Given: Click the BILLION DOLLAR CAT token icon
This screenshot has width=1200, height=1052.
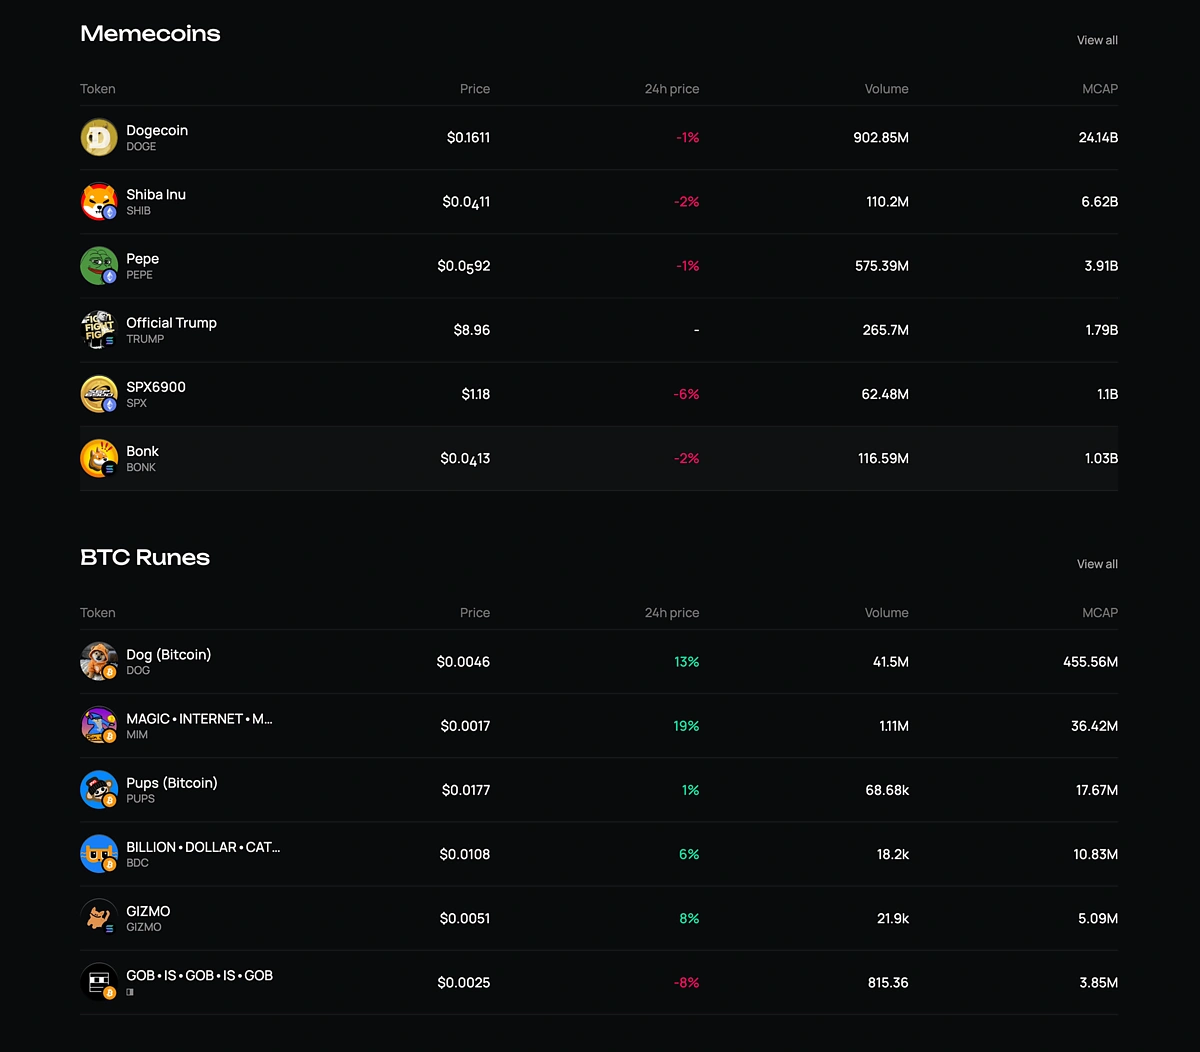Looking at the screenshot, I should click(98, 854).
